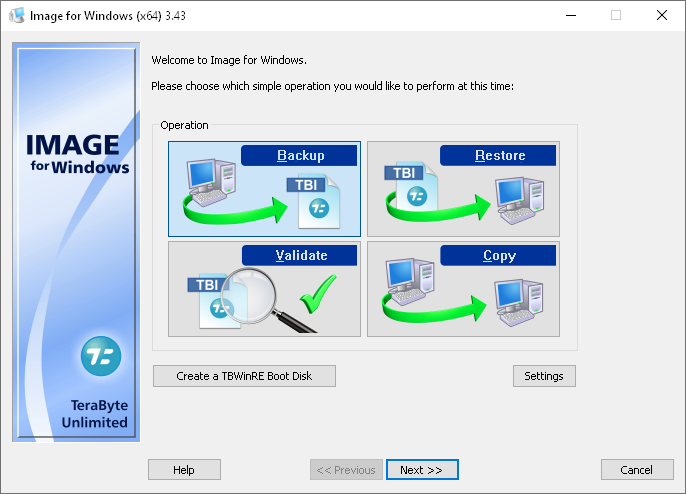
Task: Click the Help button
Action: point(184,469)
